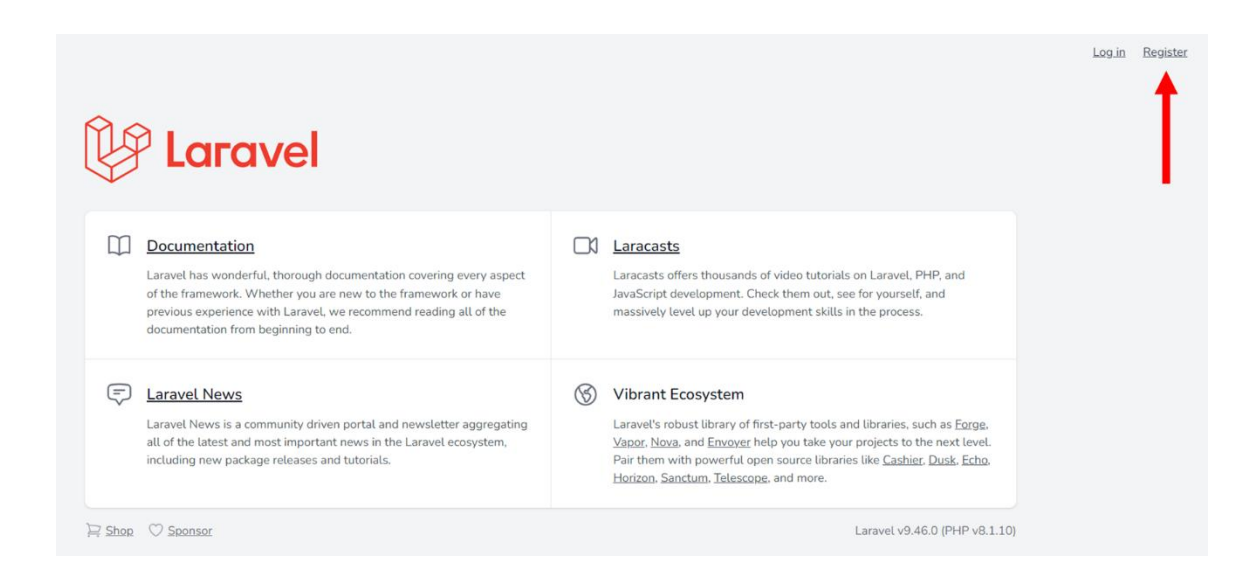
Task: Click the Shop text link
Action: 119,531
